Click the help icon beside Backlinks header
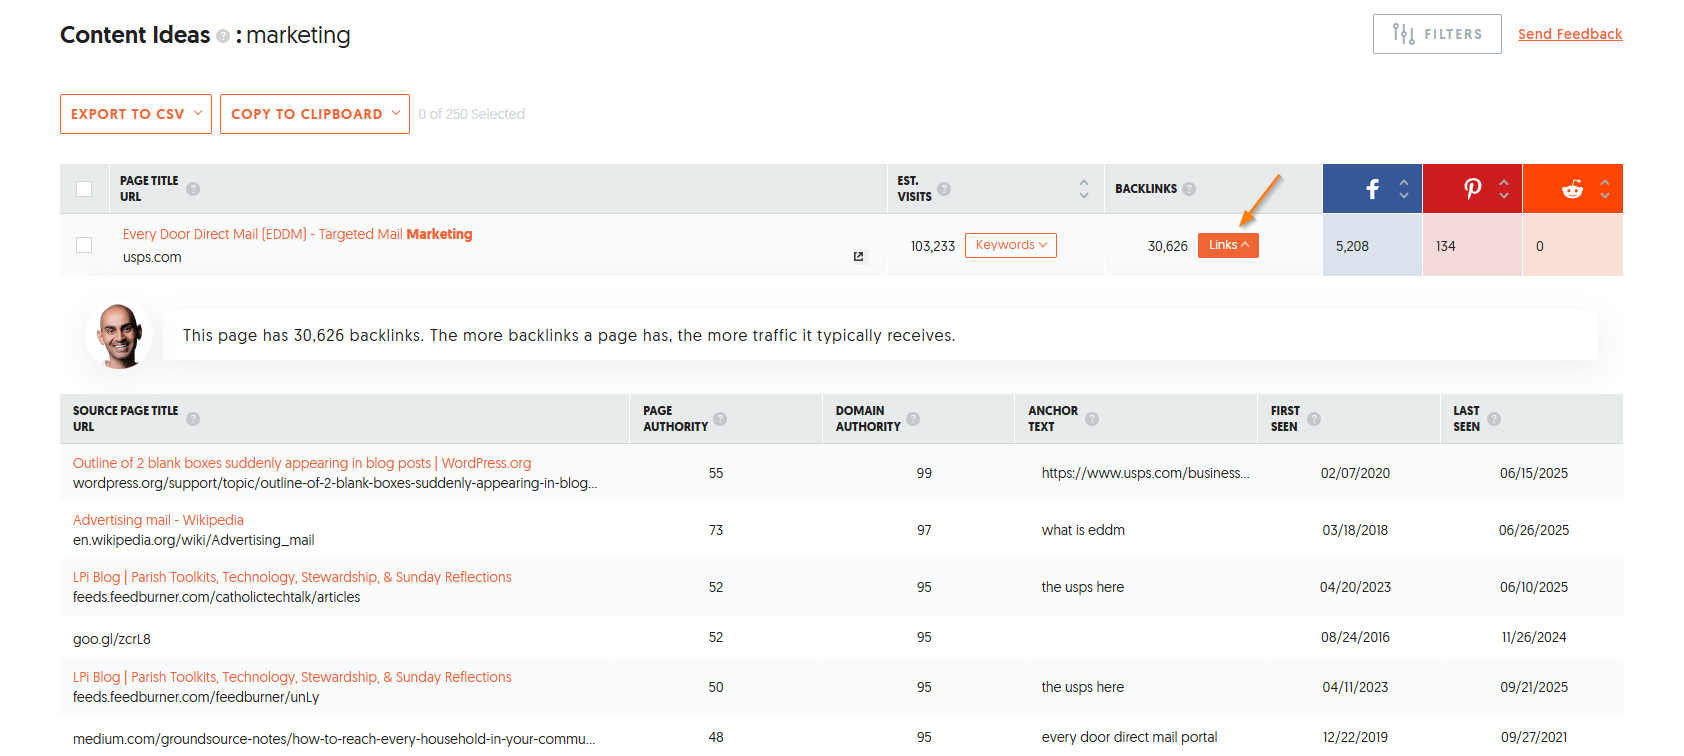1684x756 pixels. click(x=1189, y=189)
